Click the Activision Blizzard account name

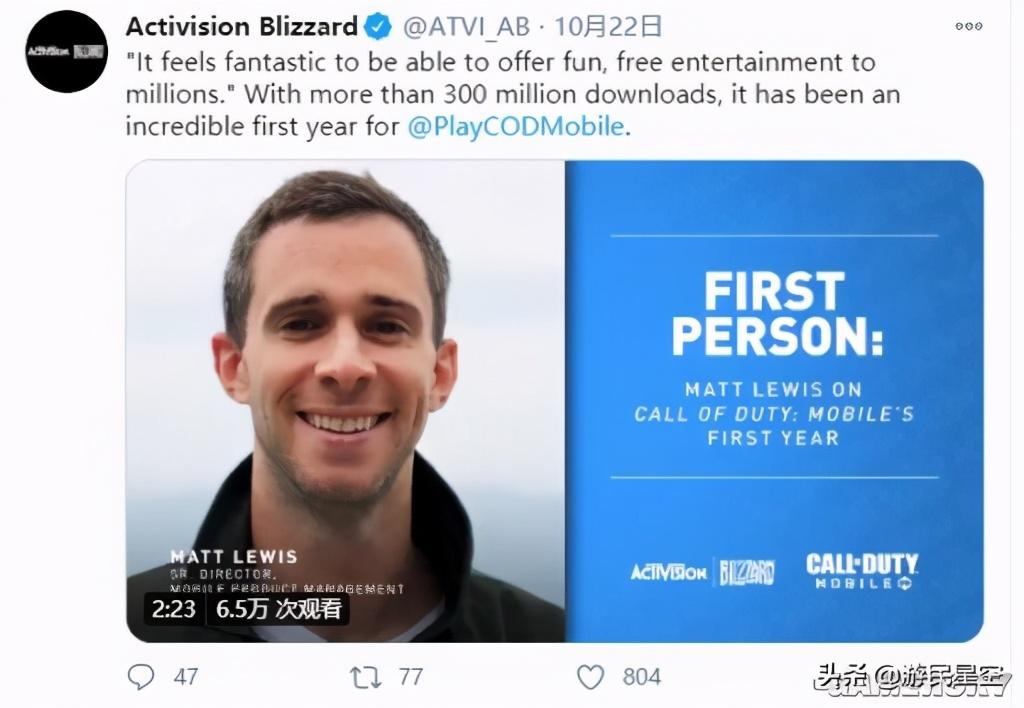click(242, 27)
